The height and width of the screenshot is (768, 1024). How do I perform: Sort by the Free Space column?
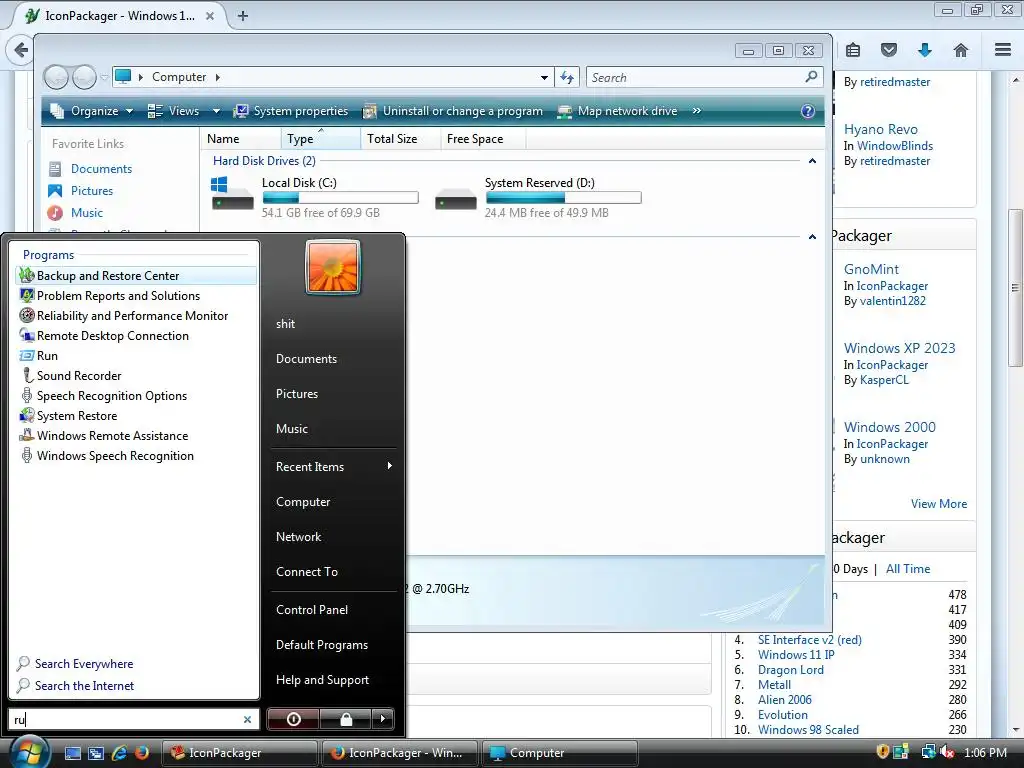pyautogui.click(x=482, y=138)
